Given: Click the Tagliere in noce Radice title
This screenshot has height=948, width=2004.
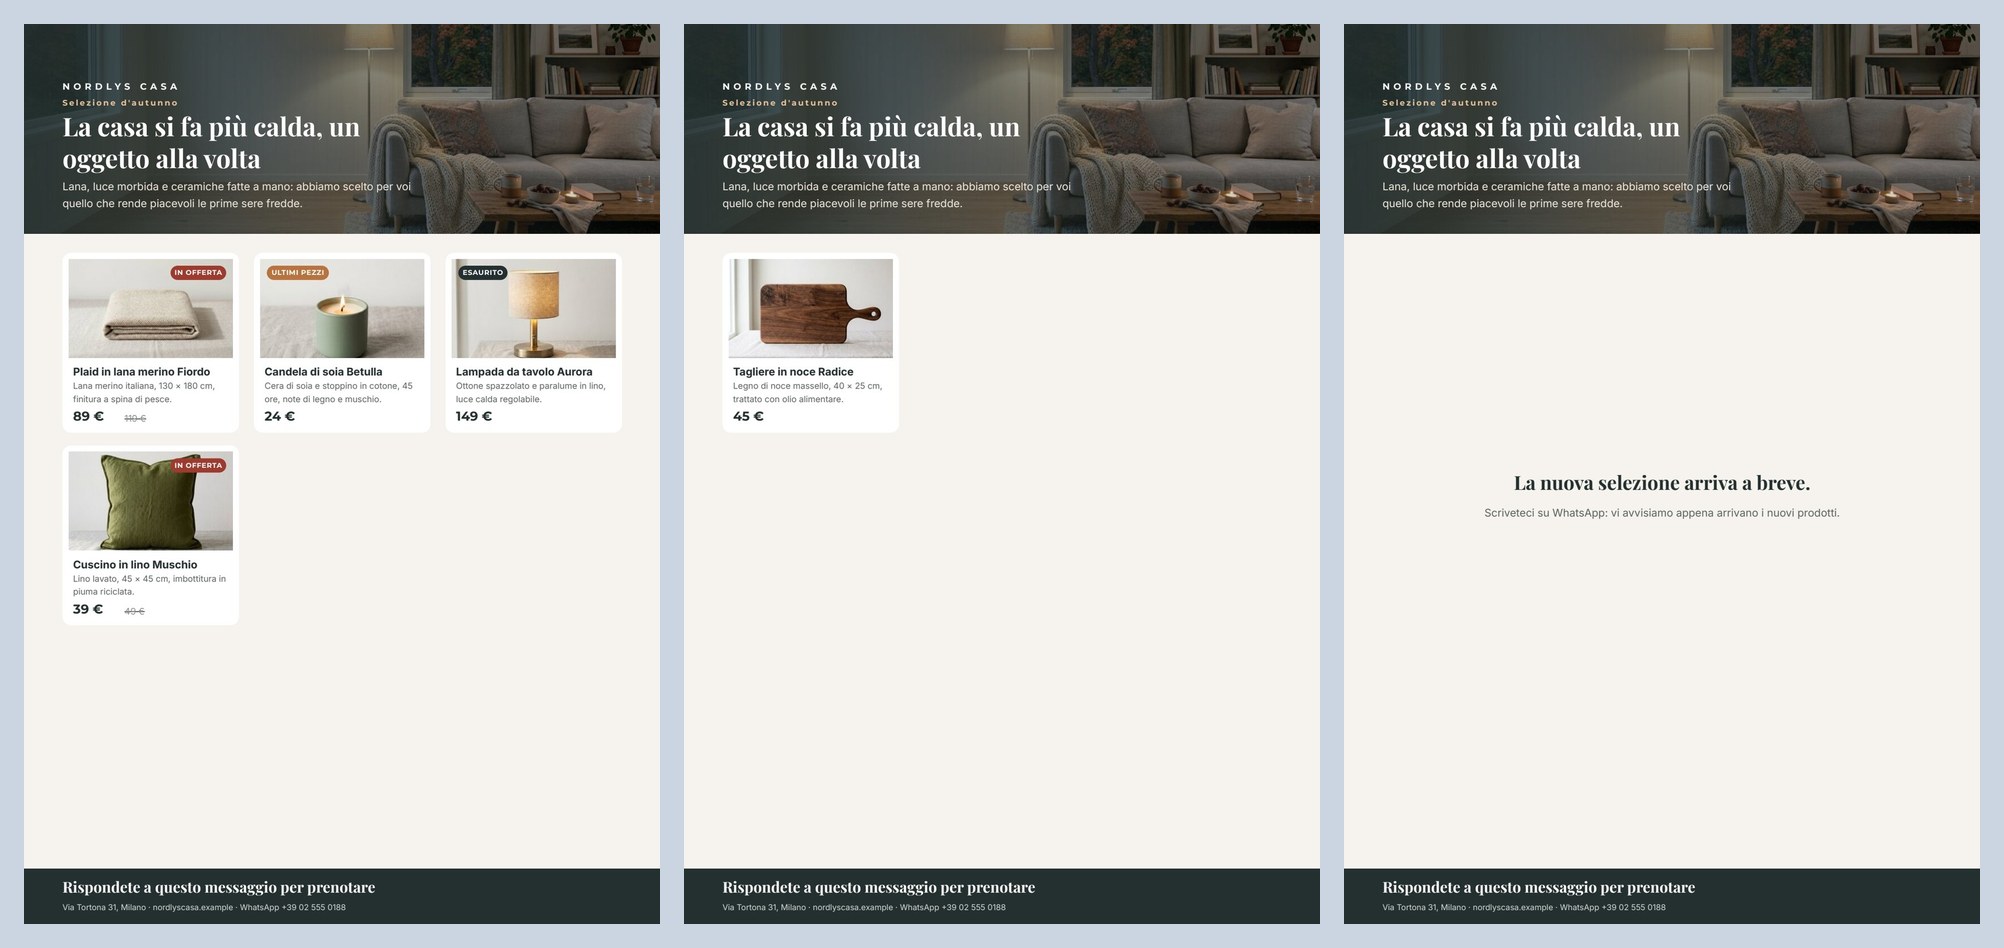Looking at the screenshot, I should click(793, 372).
